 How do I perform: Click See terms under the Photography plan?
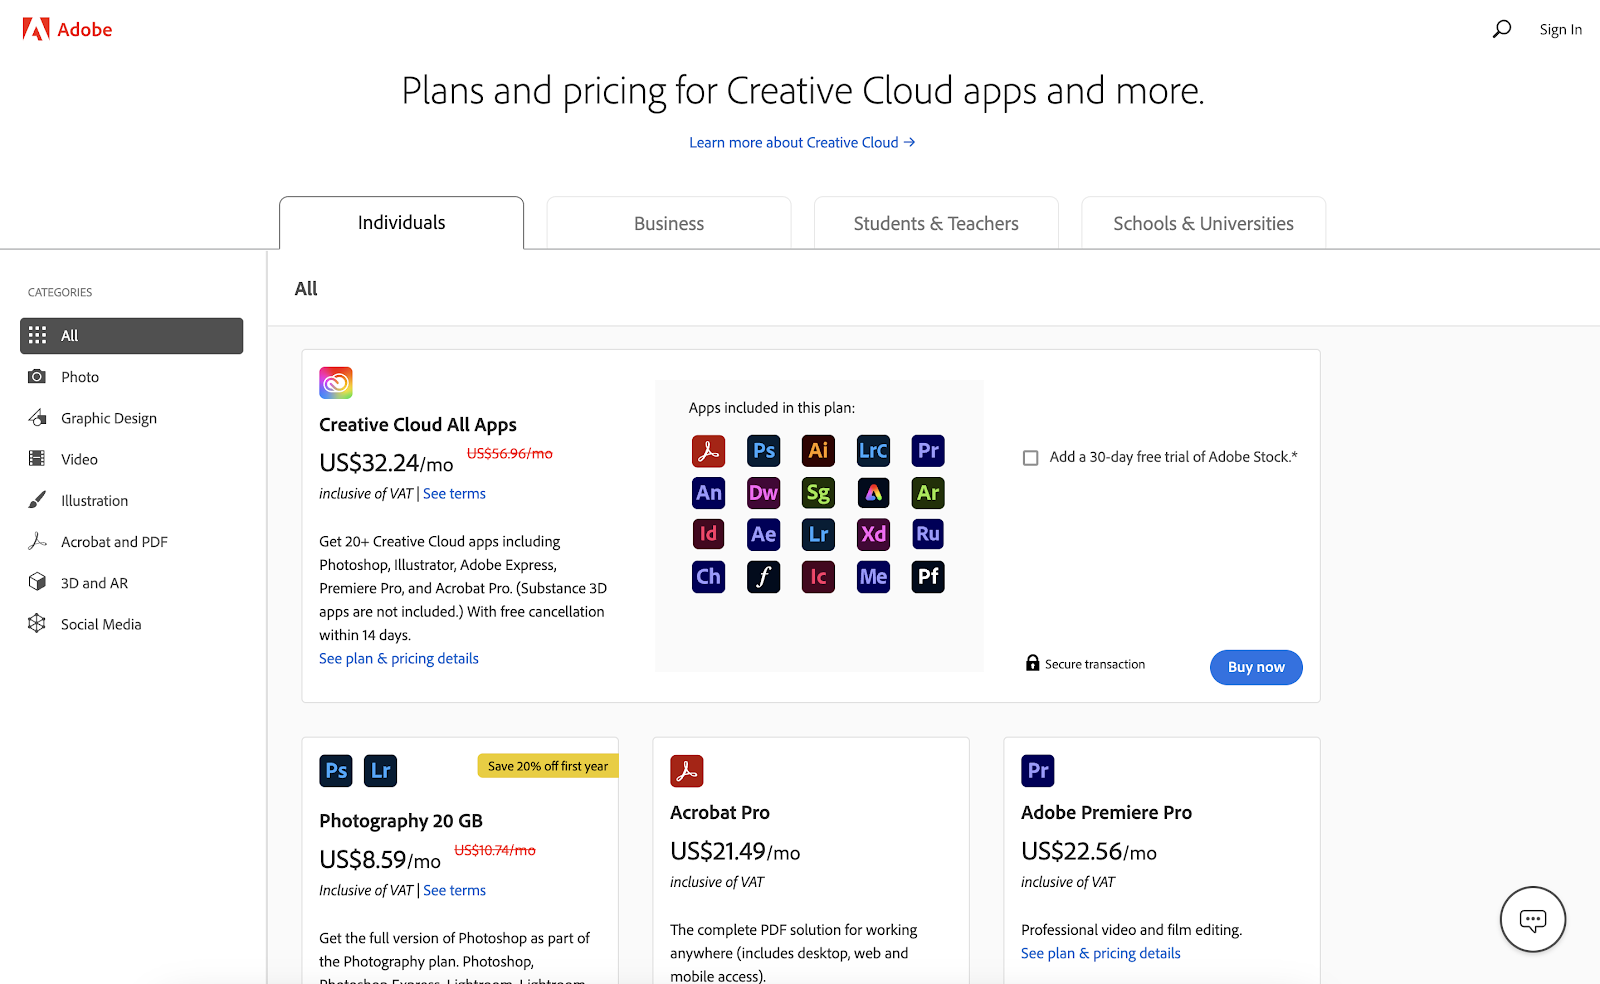click(x=454, y=890)
